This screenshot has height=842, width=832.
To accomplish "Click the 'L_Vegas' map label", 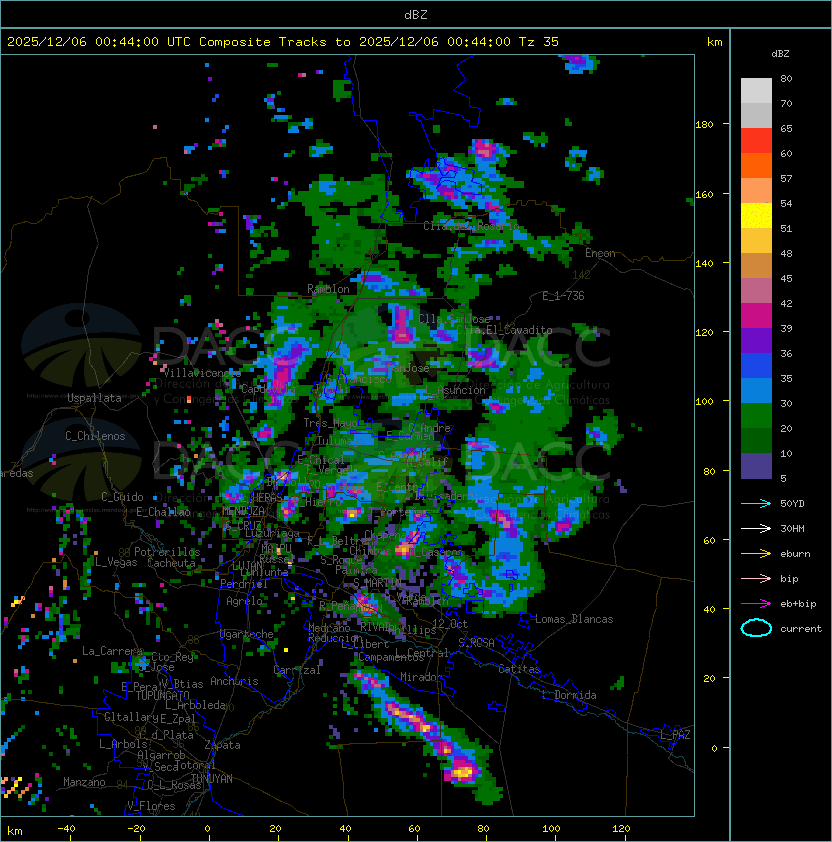I will point(116,562).
